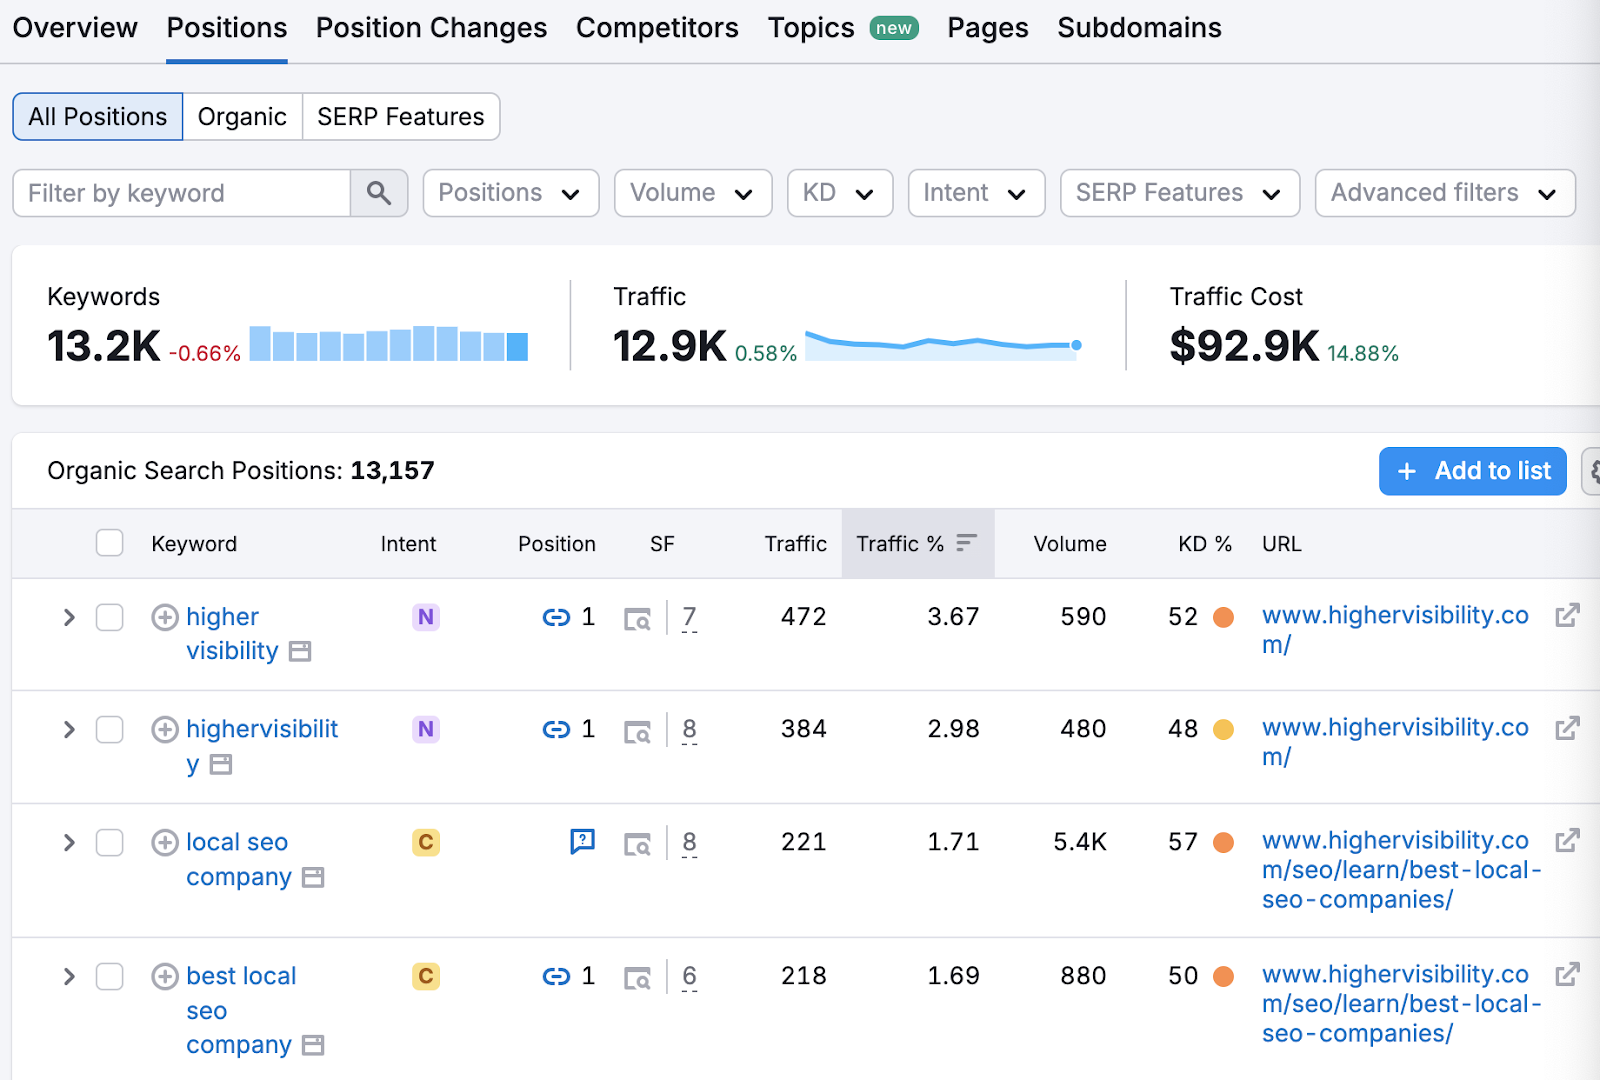Focus the Filter by keyword input
This screenshot has width=1600, height=1080.
[182, 193]
